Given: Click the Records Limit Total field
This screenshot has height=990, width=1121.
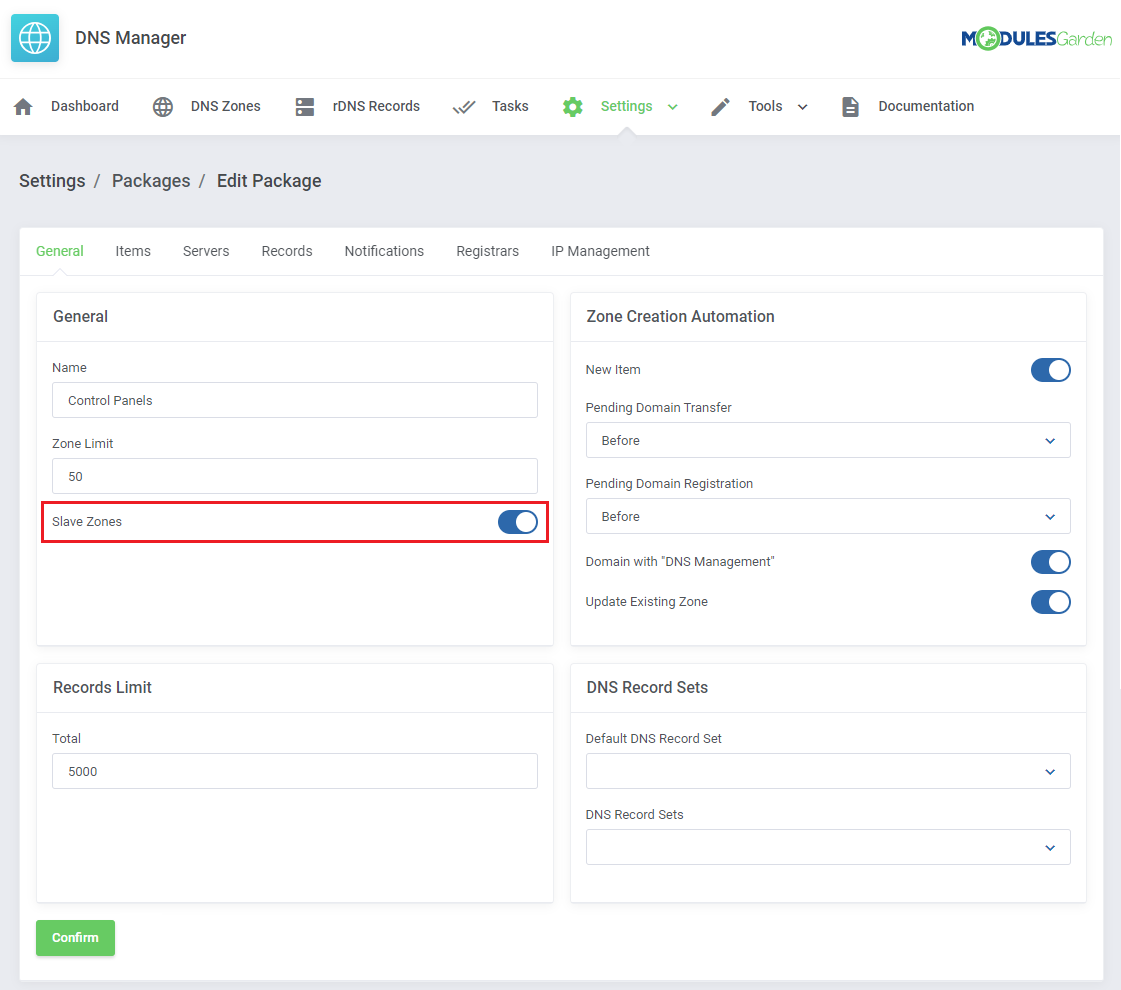Looking at the screenshot, I should click(x=295, y=771).
